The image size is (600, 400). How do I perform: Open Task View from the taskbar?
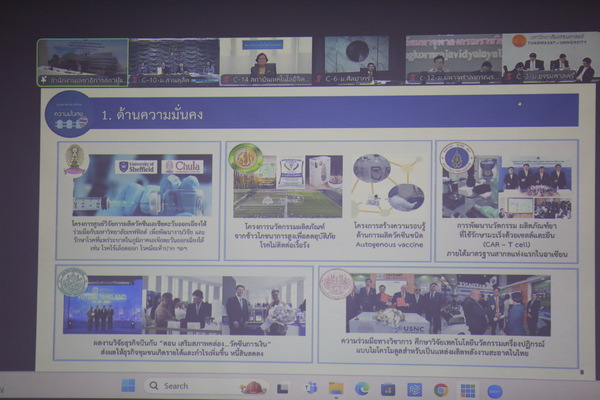click(x=282, y=389)
